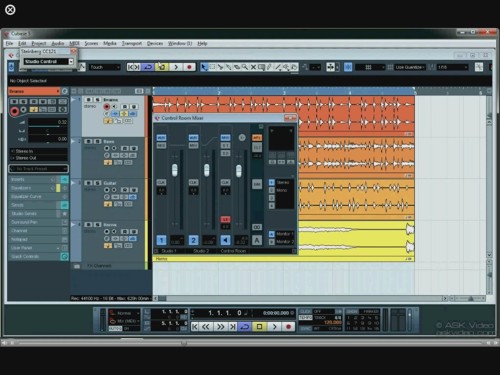Click the Studio 1 fader handle
Image resolution: width=500 pixels, height=375 pixels.
[175, 170]
